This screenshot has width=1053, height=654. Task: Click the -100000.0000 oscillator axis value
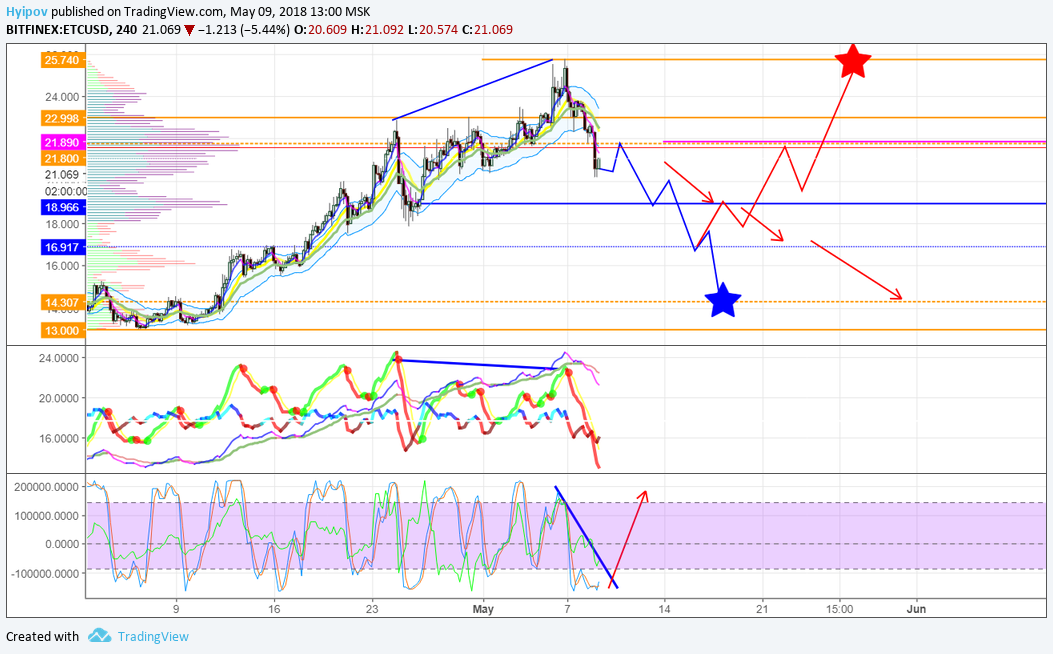(45, 573)
